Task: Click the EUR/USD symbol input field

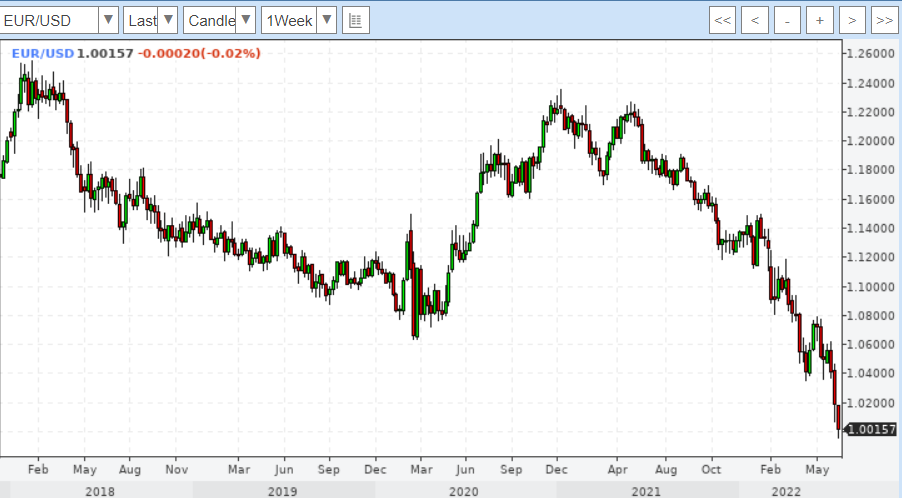Action: point(49,20)
